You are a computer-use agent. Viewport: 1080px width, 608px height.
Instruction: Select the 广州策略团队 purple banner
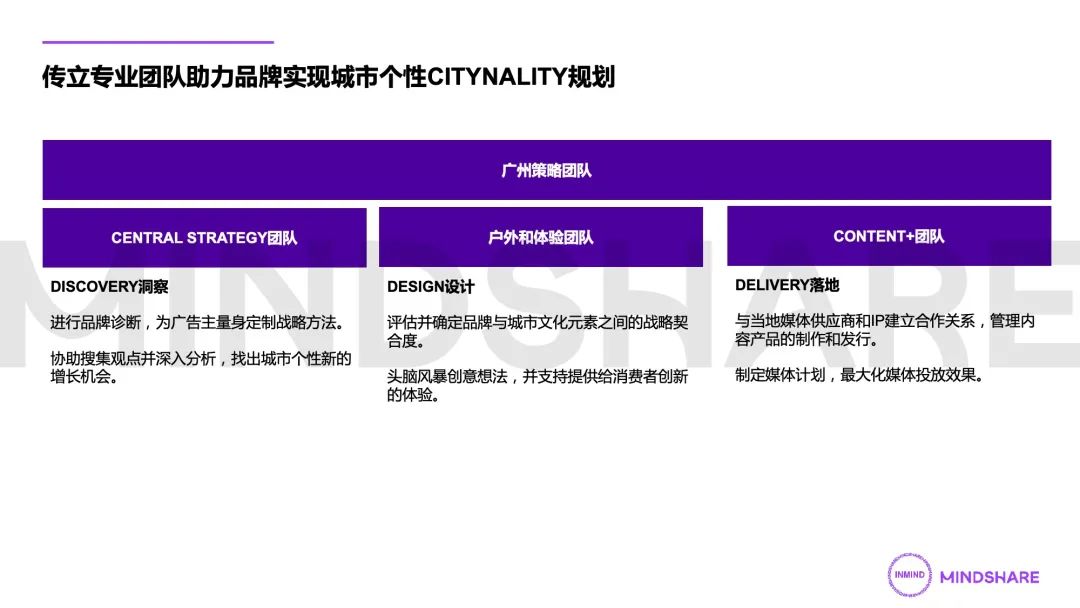pos(546,170)
